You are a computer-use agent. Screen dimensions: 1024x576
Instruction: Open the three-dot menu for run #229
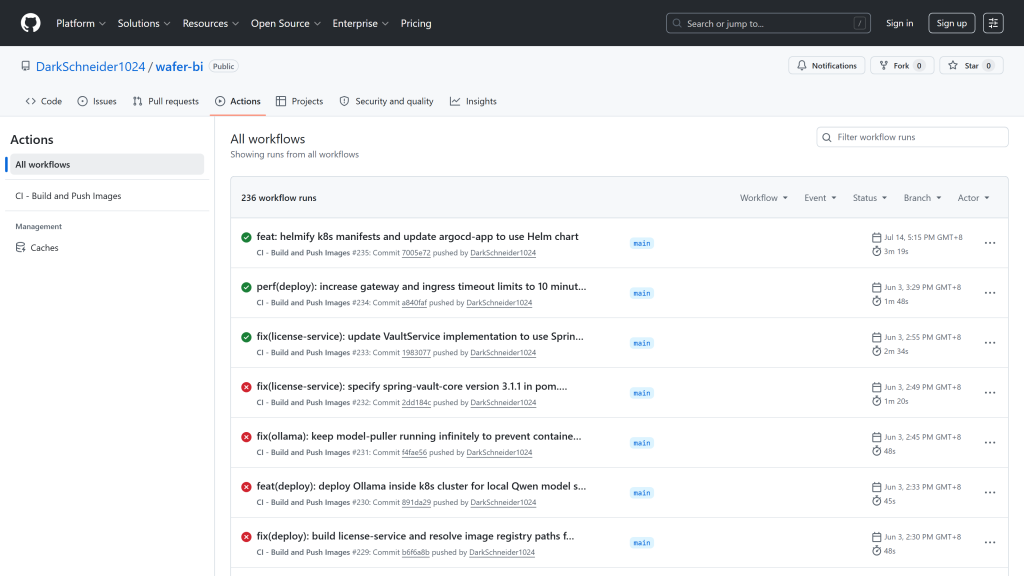tap(990, 543)
